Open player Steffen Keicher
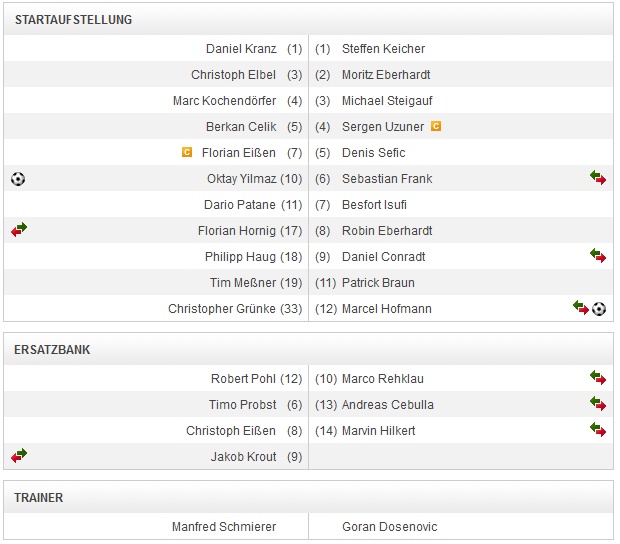 [x=383, y=49]
